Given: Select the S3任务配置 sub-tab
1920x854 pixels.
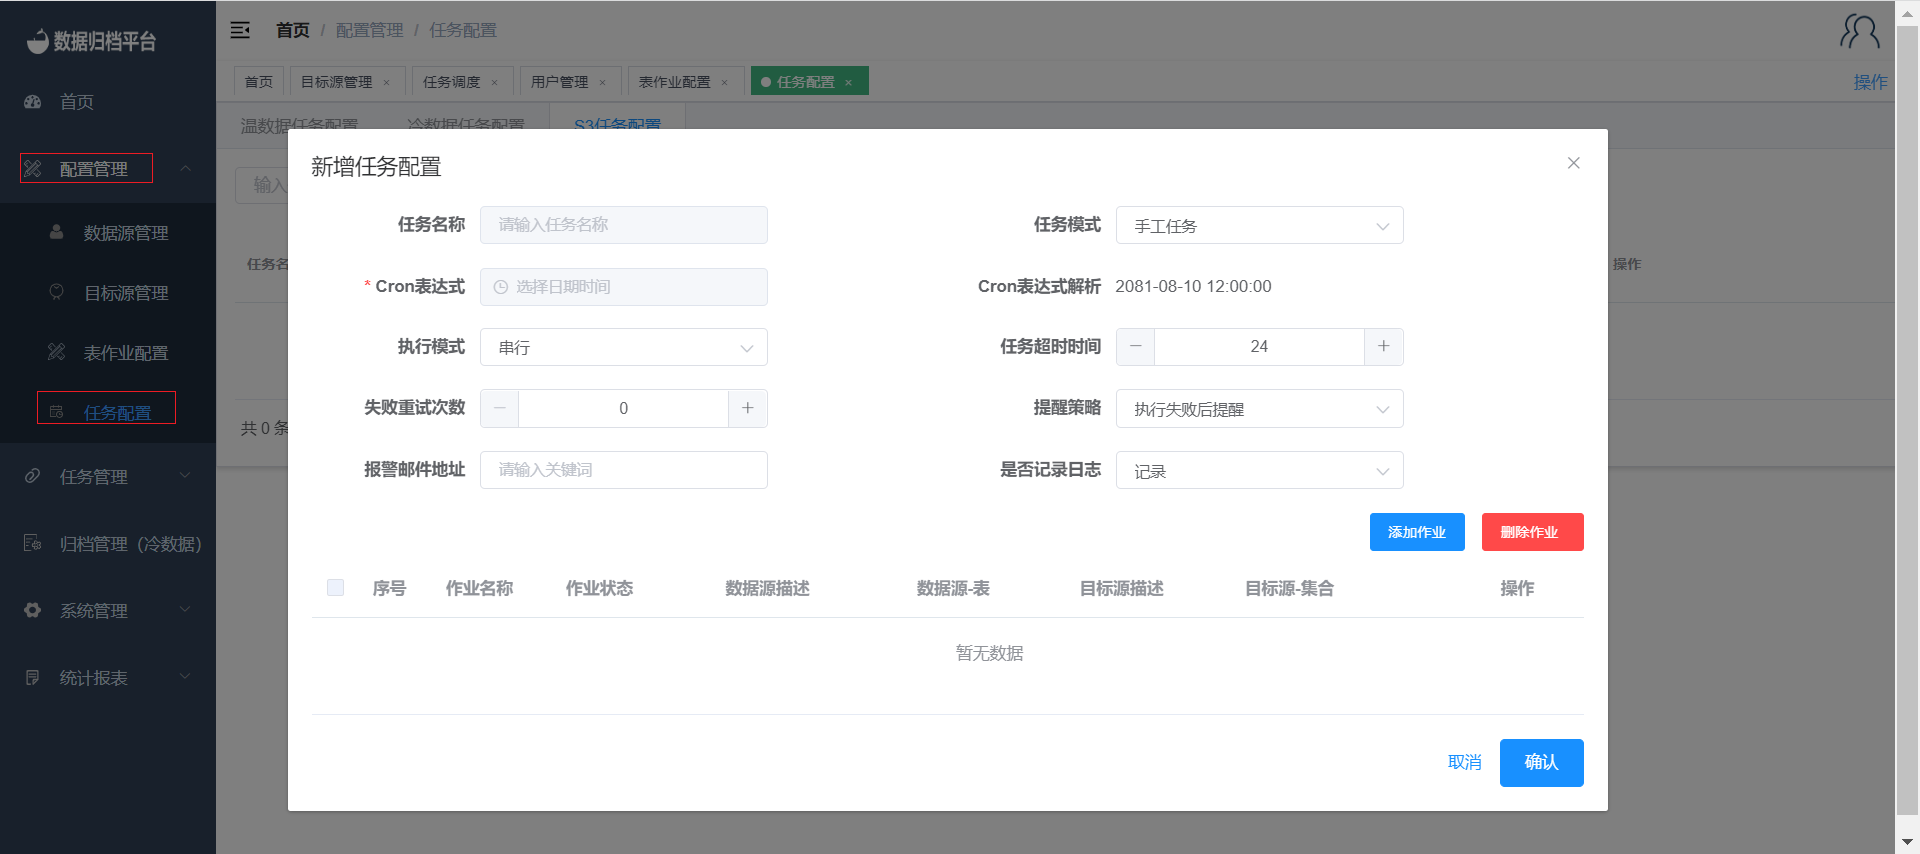Looking at the screenshot, I should tap(617, 124).
